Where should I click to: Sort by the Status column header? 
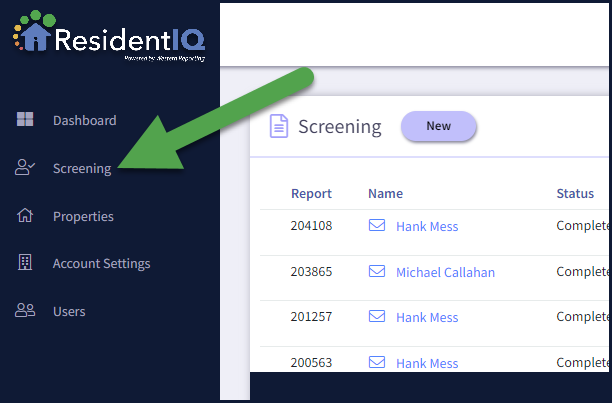(575, 194)
